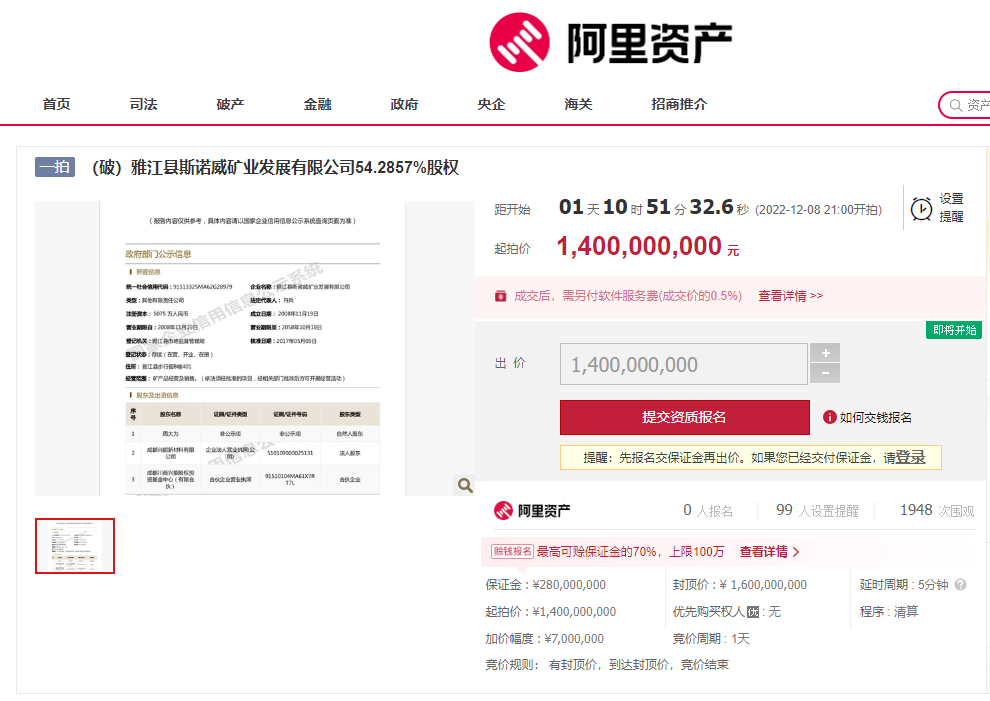Click the small 阿里资产 logo in stats bar
The height and width of the screenshot is (701, 990).
click(x=532, y=510)
